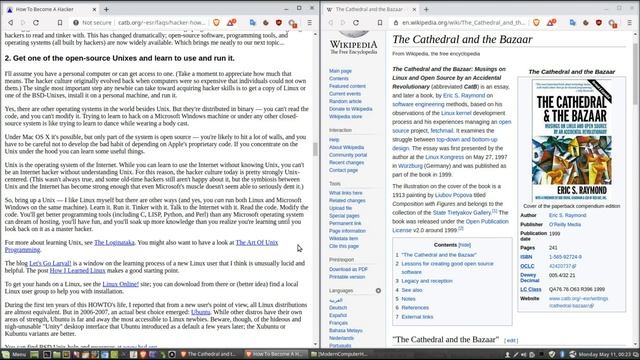Image resolution: width=640 pixels, height=360 pixels.
Task: Open the taskbar Menu button
Action: tap(13, 354)
